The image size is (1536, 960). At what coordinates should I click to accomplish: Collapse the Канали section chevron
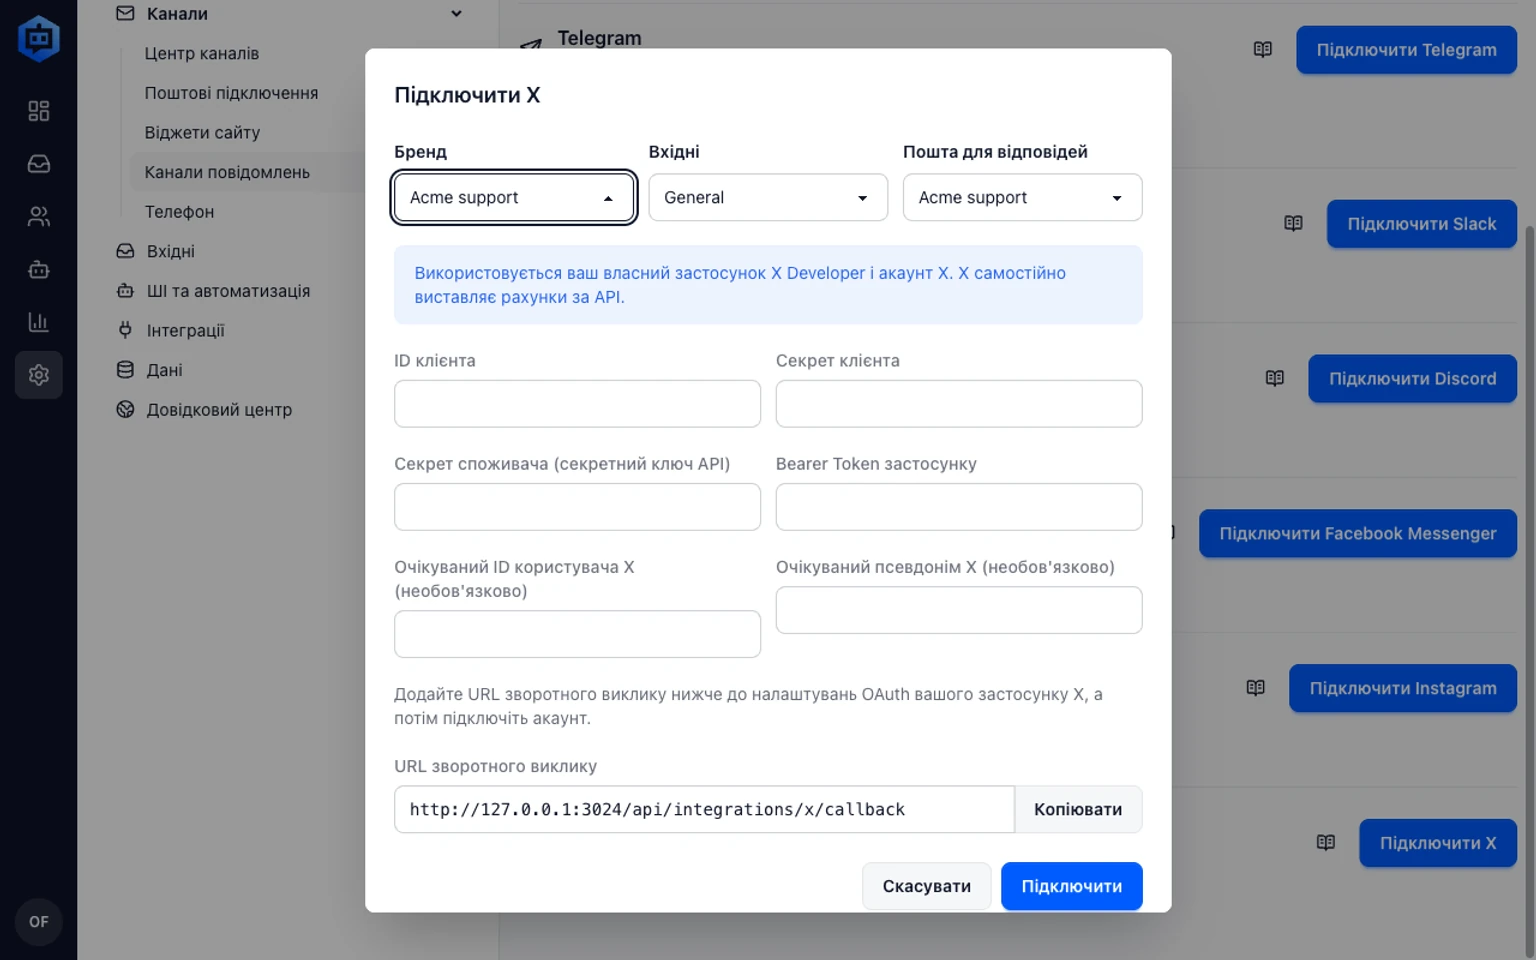(x=456, y=14)
